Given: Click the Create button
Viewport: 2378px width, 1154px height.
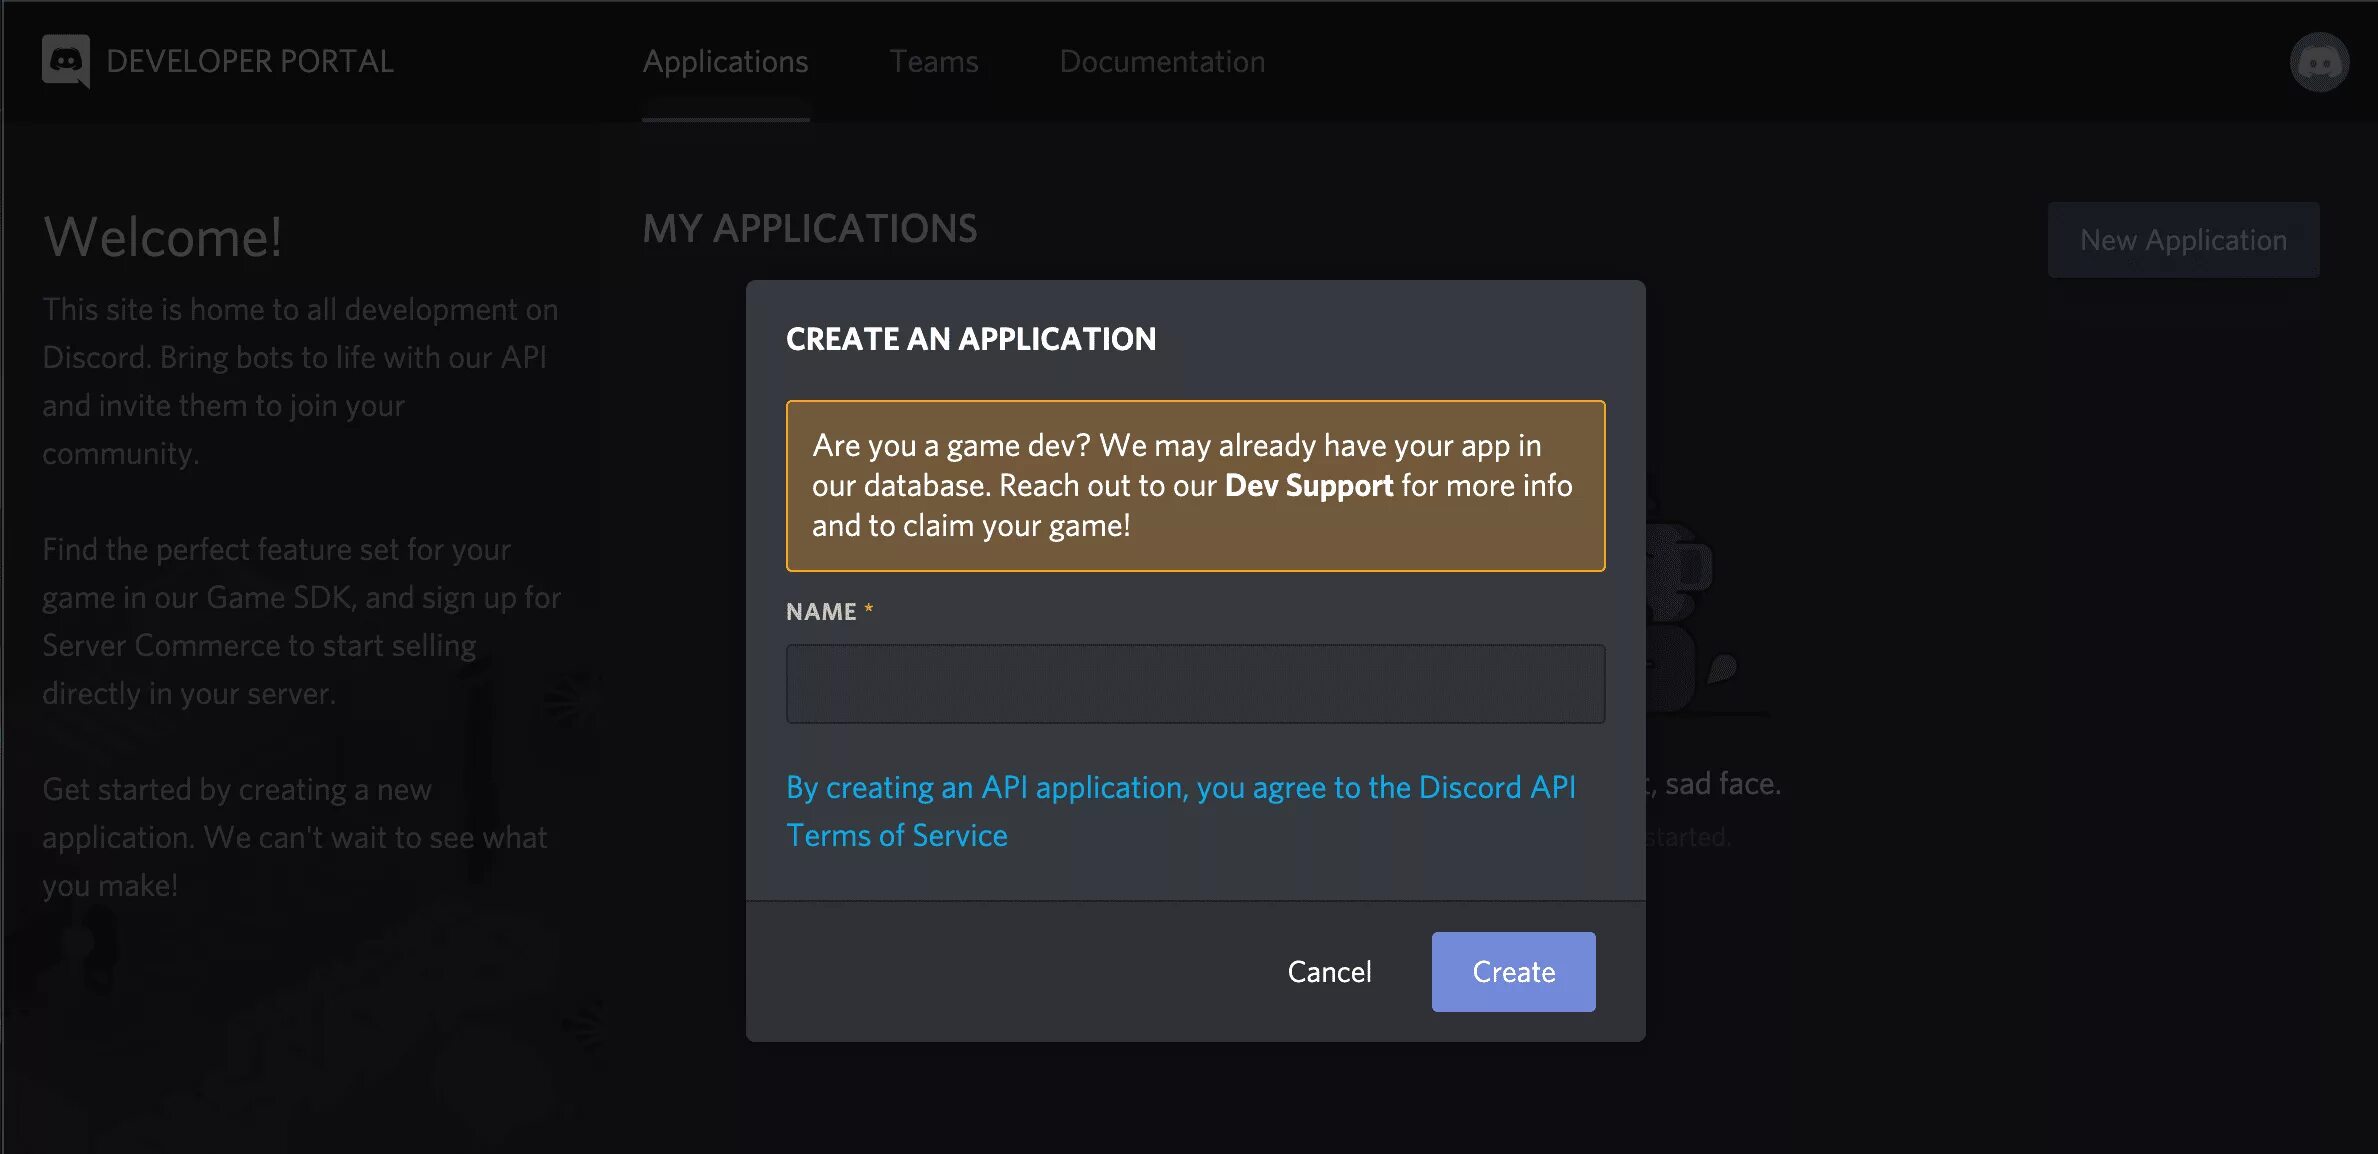Looking at the screenshot, I should pos(1513,972).
